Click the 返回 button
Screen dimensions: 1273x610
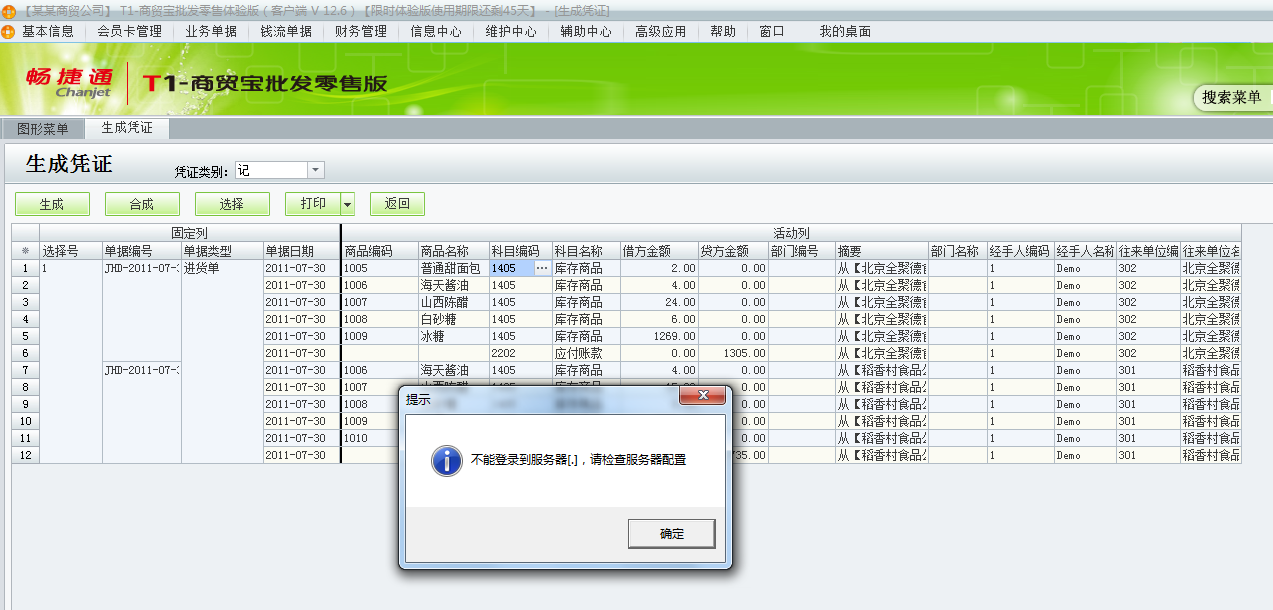[397, 204]
